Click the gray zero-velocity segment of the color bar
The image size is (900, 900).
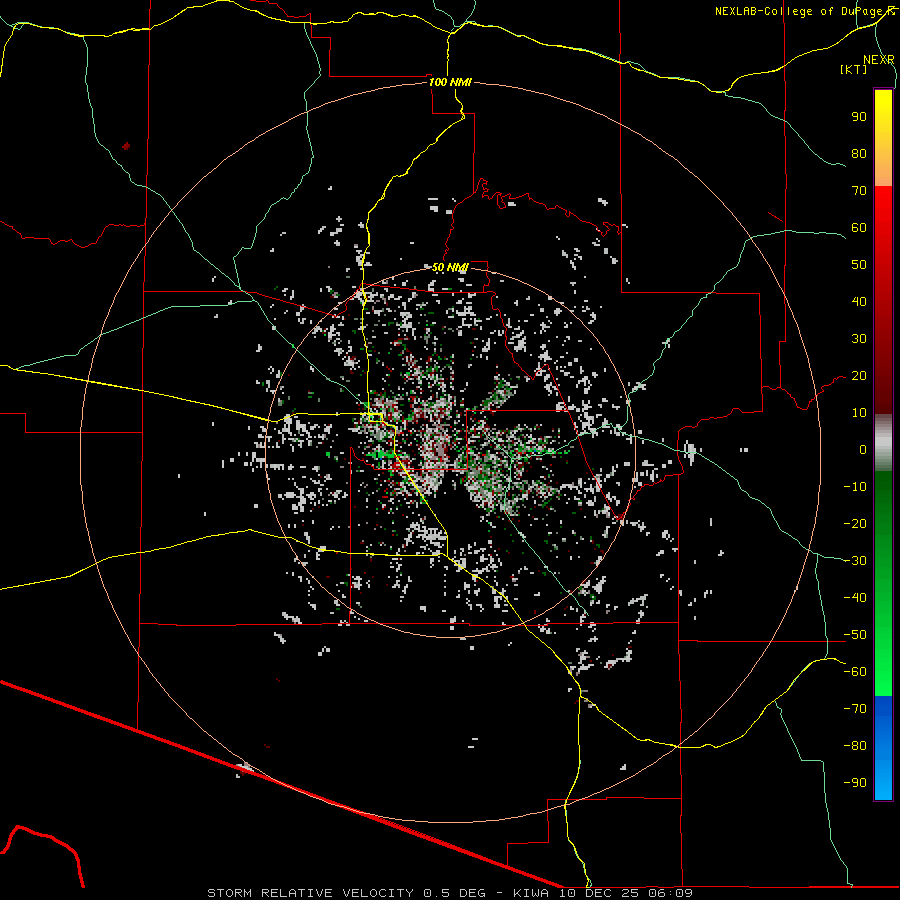[883, 443]
